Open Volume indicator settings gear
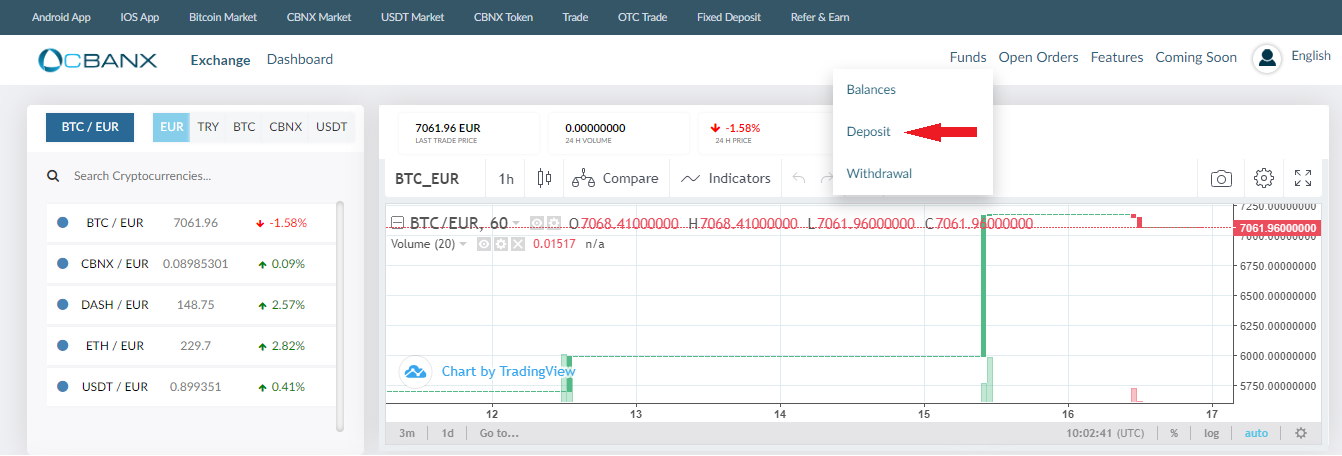This screenshot has width=1342, height=456. point(501,244)
